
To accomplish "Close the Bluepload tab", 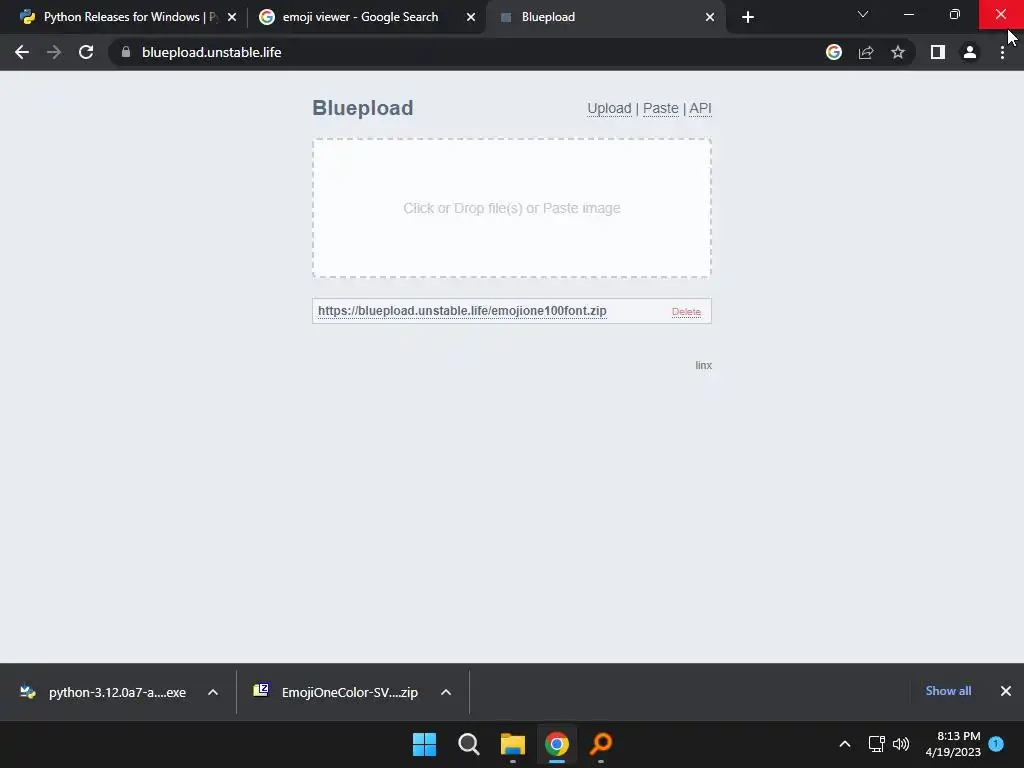I will (710, 17).
